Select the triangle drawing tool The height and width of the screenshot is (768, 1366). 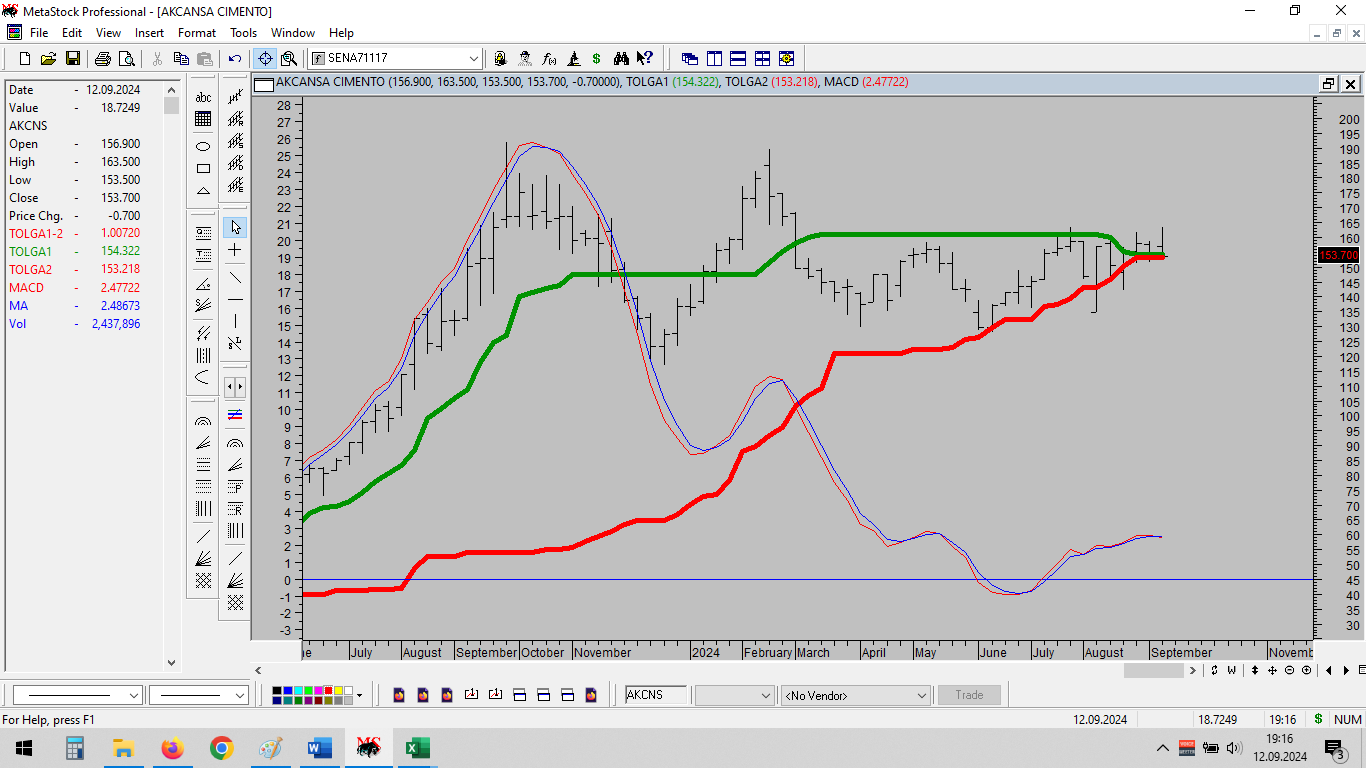pos(203,190)
